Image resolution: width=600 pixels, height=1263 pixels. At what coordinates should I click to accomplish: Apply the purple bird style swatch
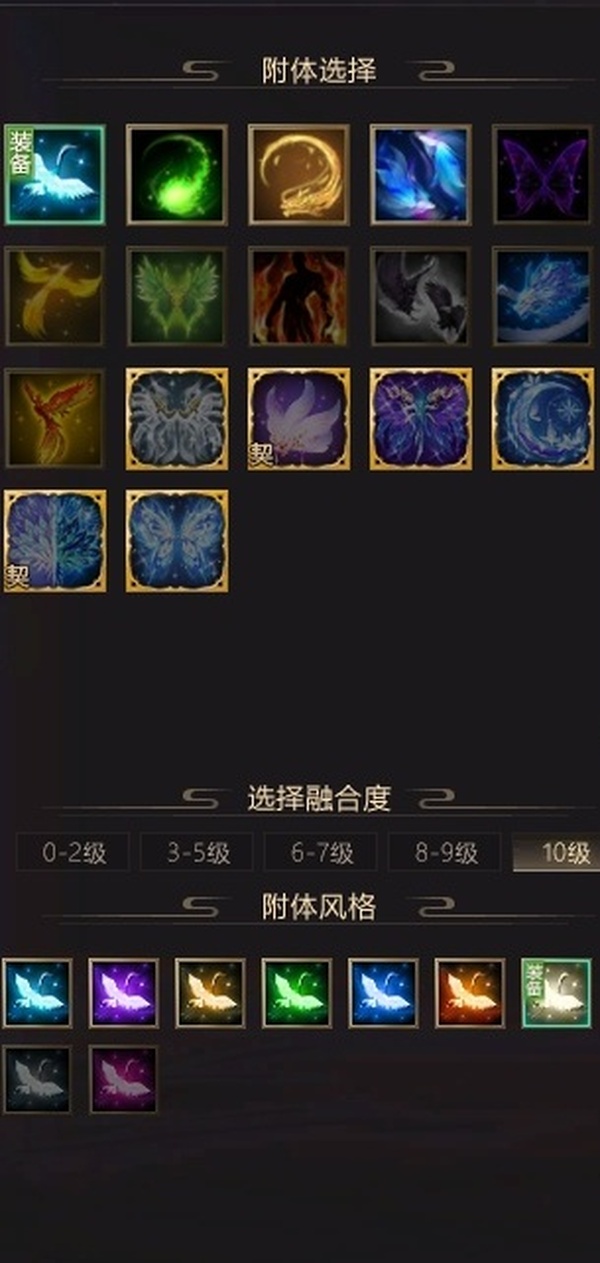(x=124, y=993)
